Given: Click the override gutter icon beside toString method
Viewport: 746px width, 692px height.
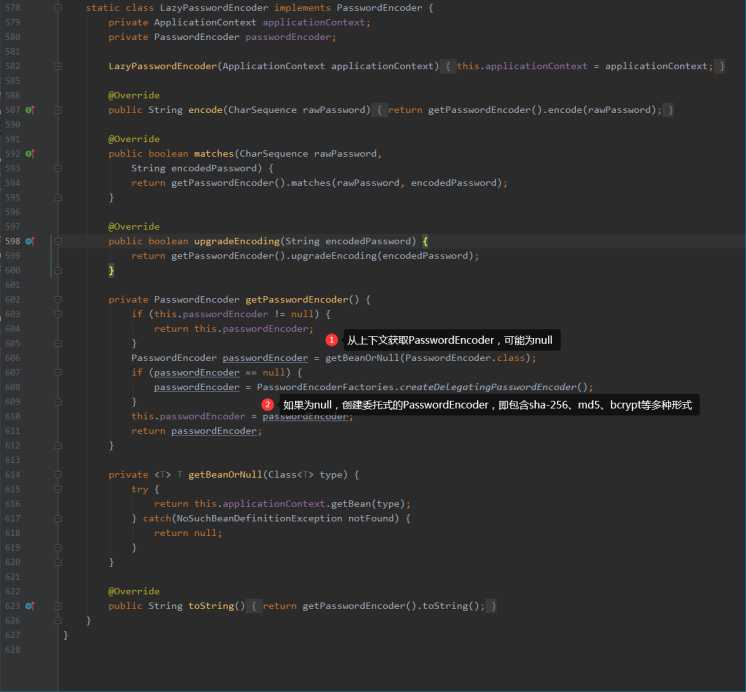Looking at the screenshot, I should [x=29, y=606].
